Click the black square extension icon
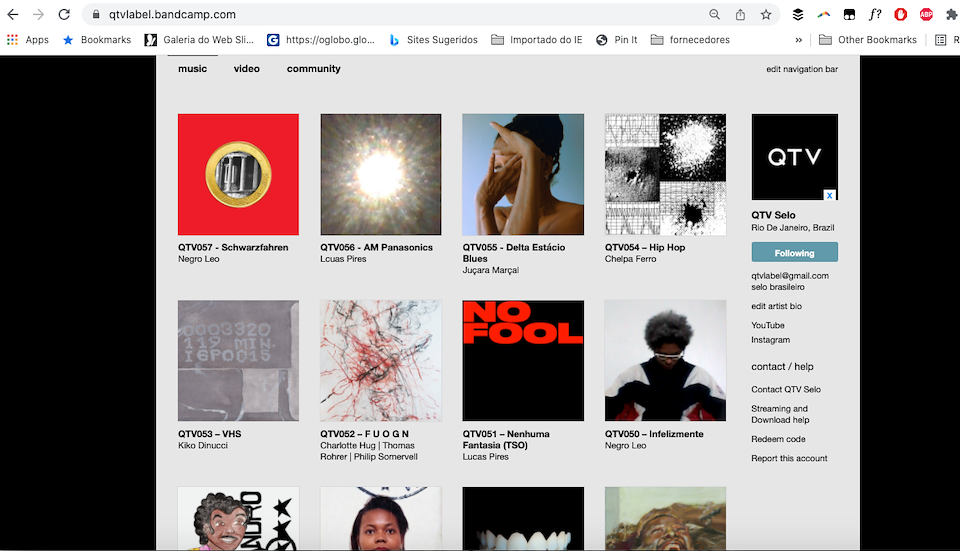This screenshot has width=960, height=551. (x=849, y=15)
